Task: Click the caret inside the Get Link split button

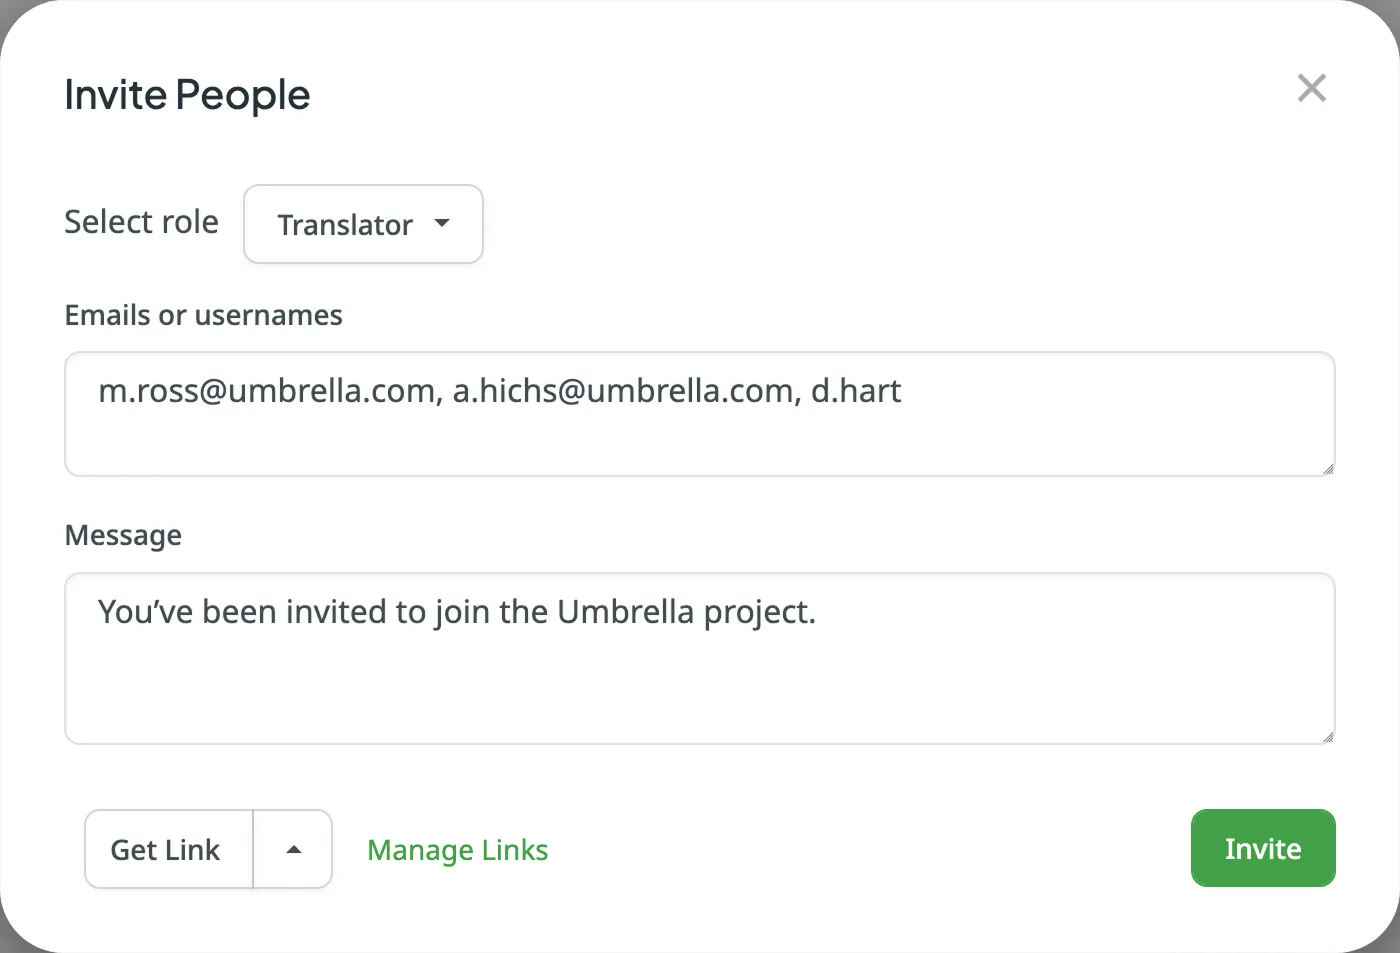Action: point(292,848)
